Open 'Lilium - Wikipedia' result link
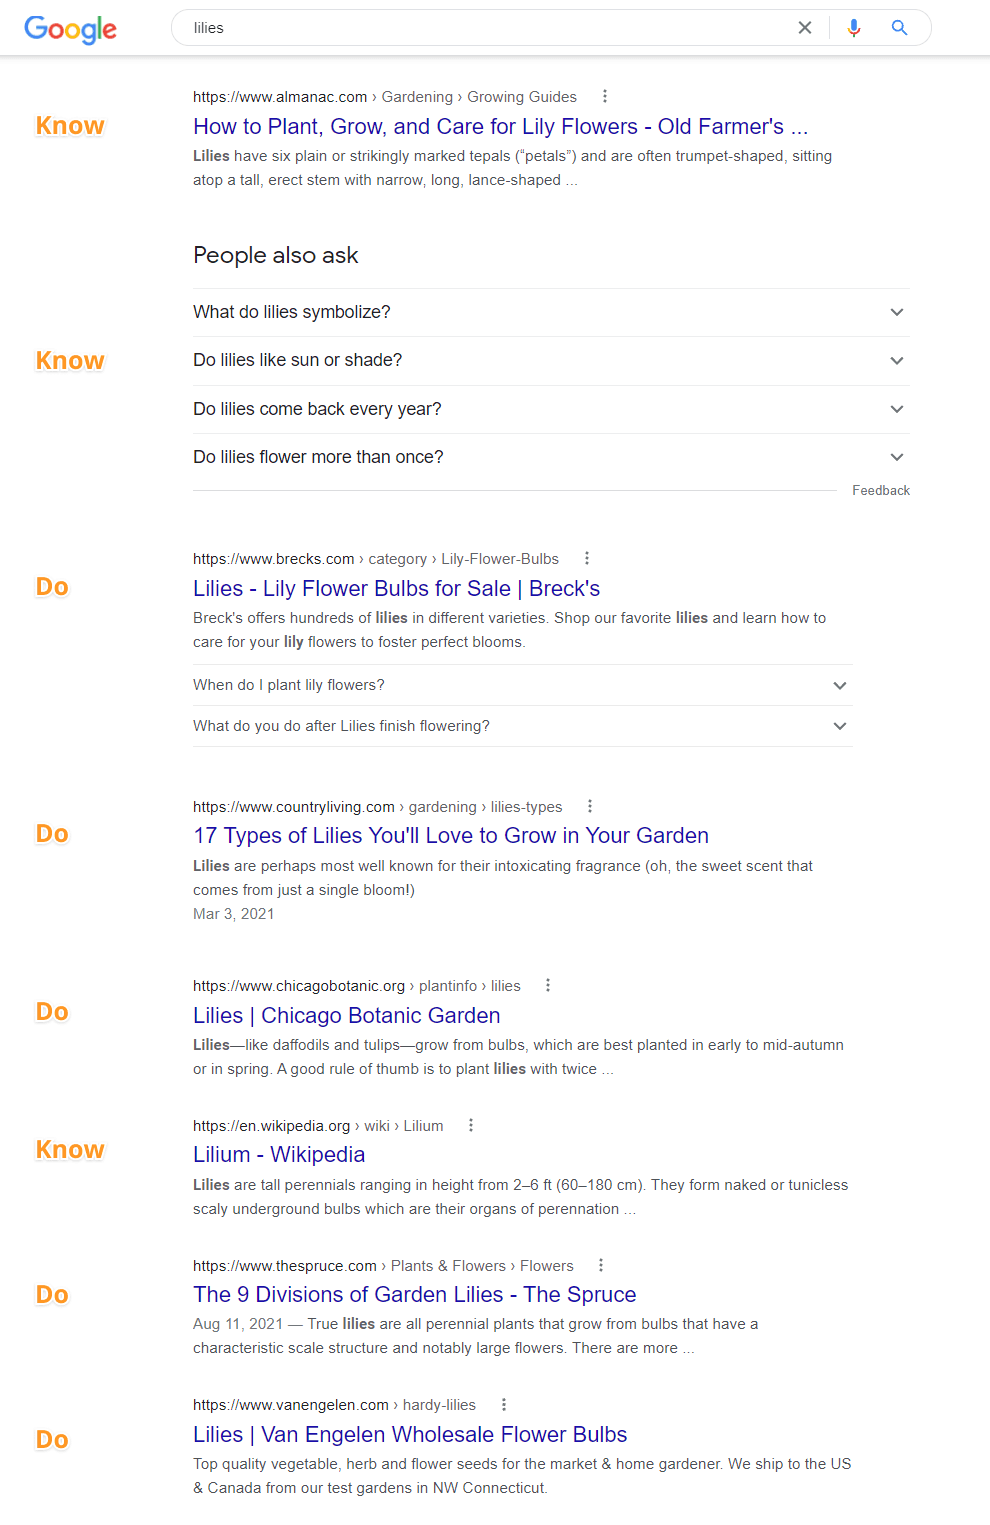Screen dimensions: 990x1525 coord(279,1155)
